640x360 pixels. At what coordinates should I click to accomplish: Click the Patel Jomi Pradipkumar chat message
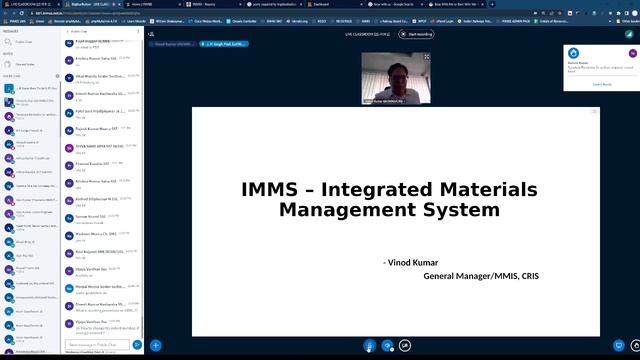pyautogui.click(x=102, y=113)
